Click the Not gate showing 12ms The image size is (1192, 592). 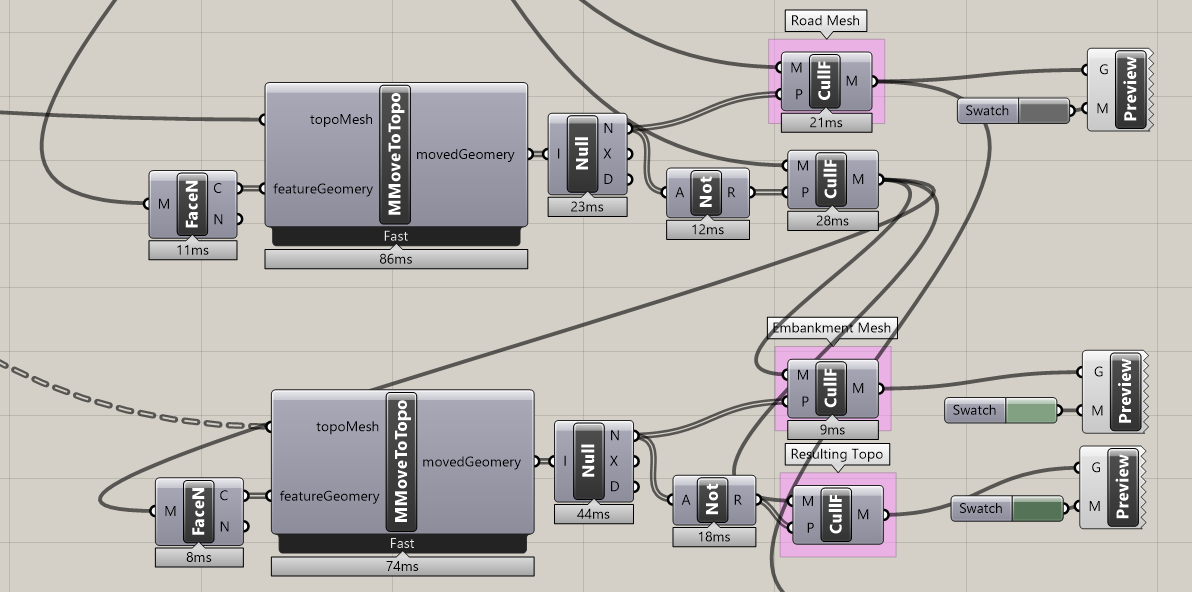tap(706, 192)
